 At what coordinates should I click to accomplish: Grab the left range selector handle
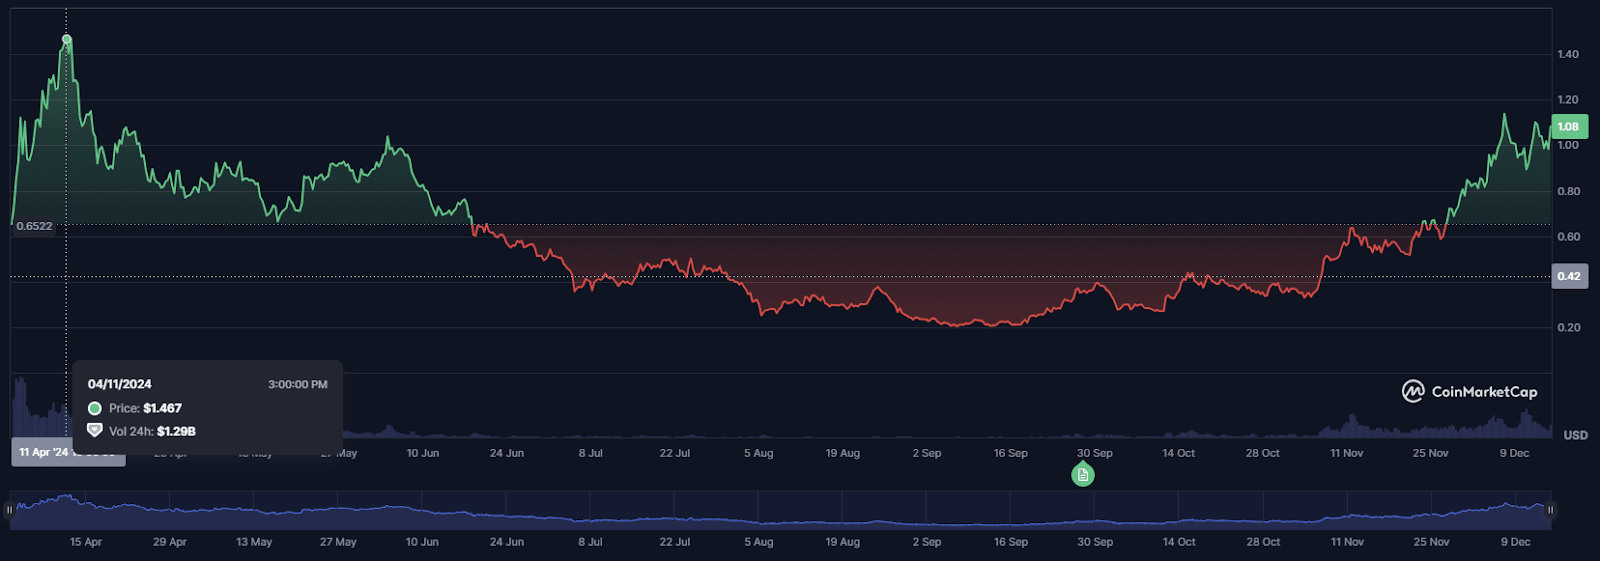click(9, 510)
